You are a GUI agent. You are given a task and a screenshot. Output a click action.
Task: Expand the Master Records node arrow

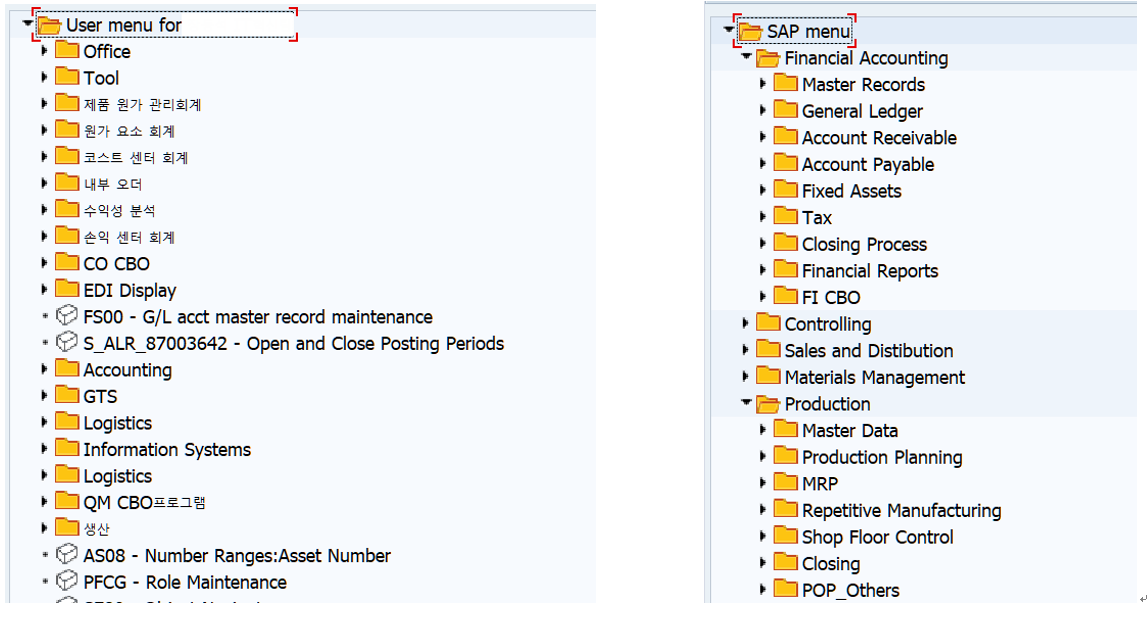point(763,83)
